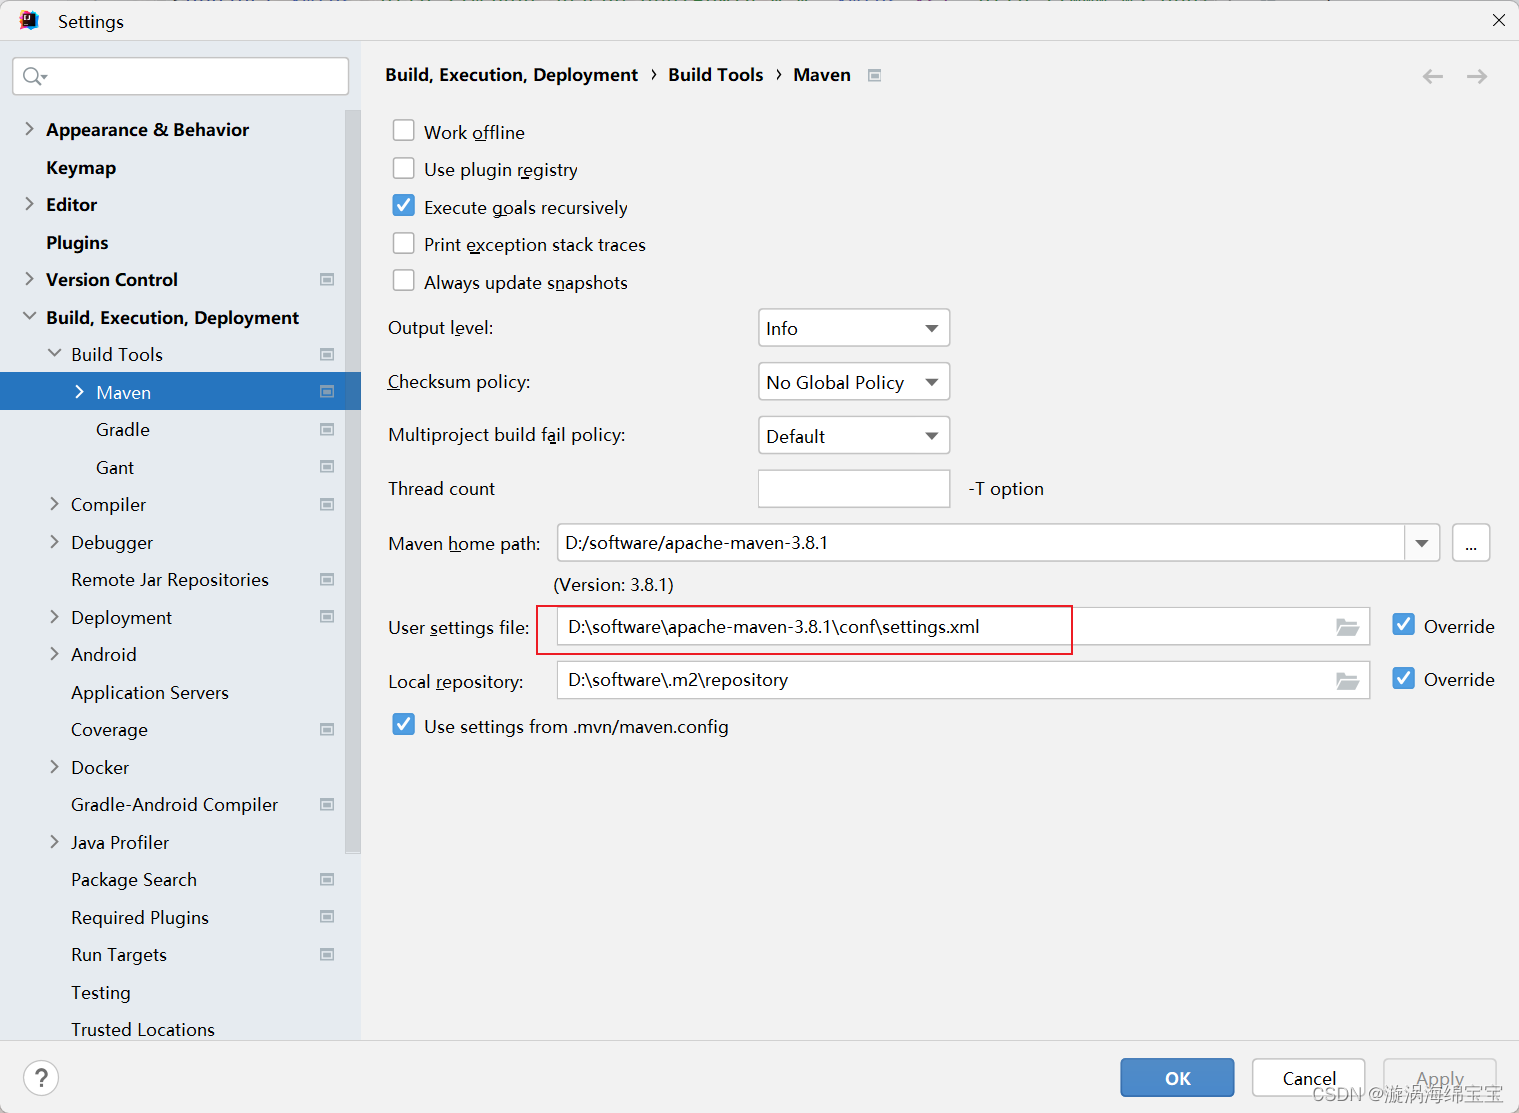Open the help question mark icon
Screen dimensions: 1519x1113
pyautogui.click(x=40, y=1077)
